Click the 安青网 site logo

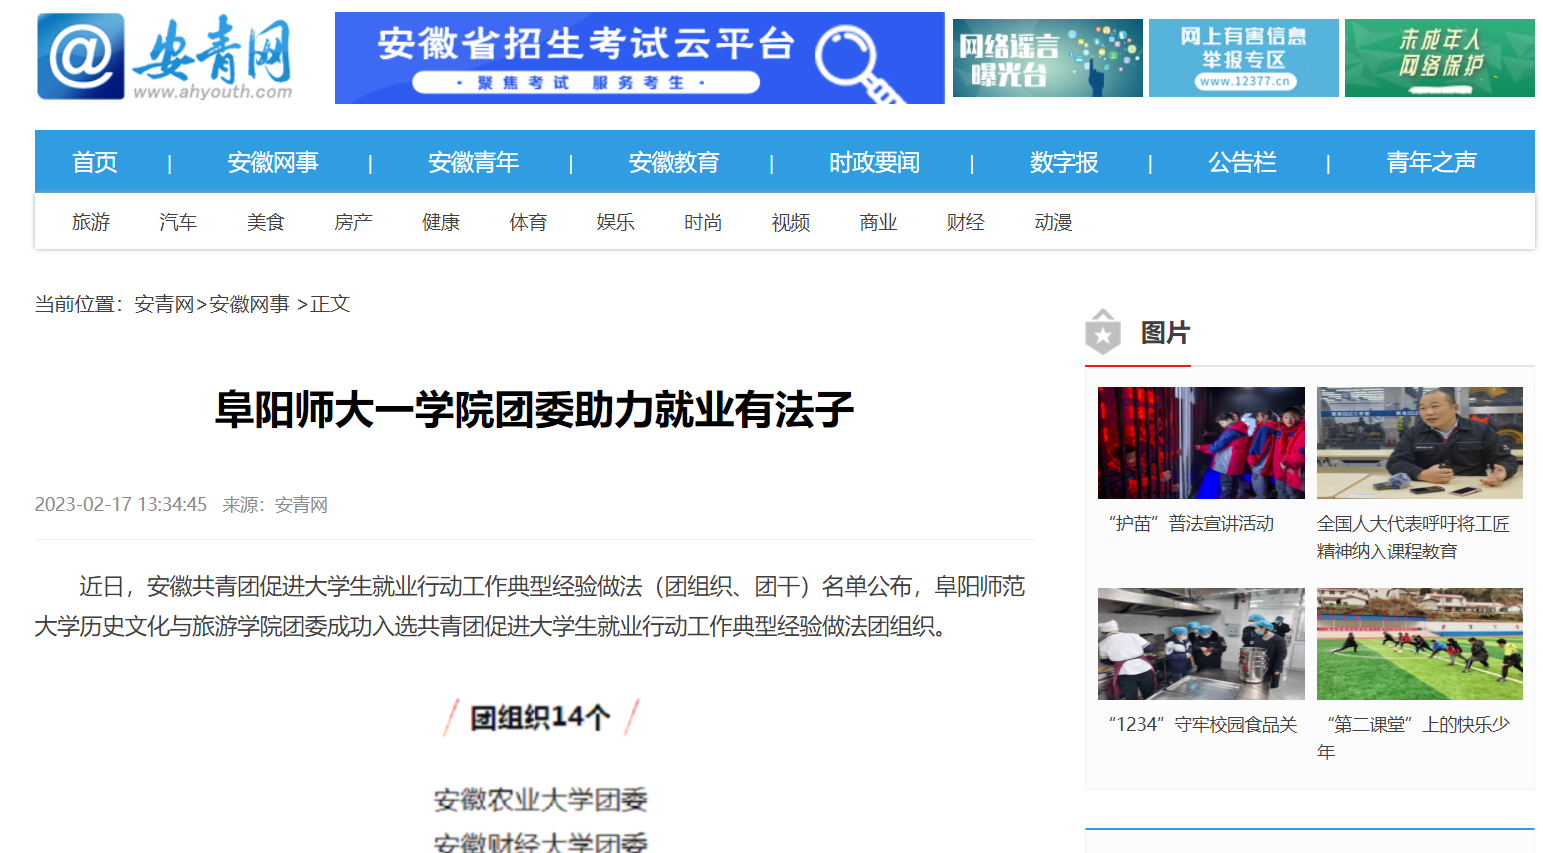tap(165, 57)
